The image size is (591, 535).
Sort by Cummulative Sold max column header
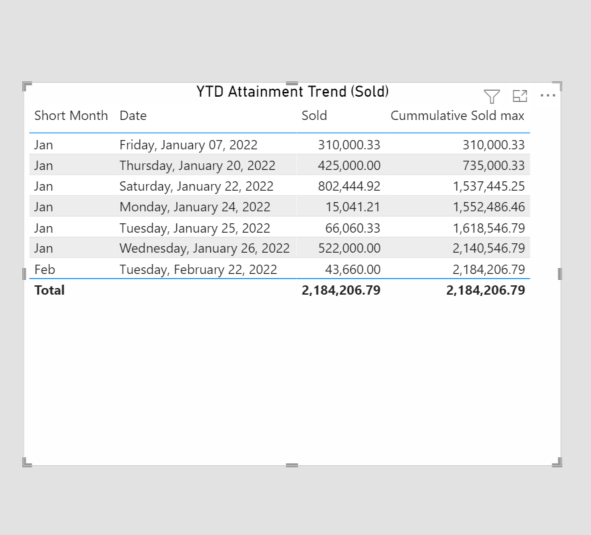tap(457, 115)
